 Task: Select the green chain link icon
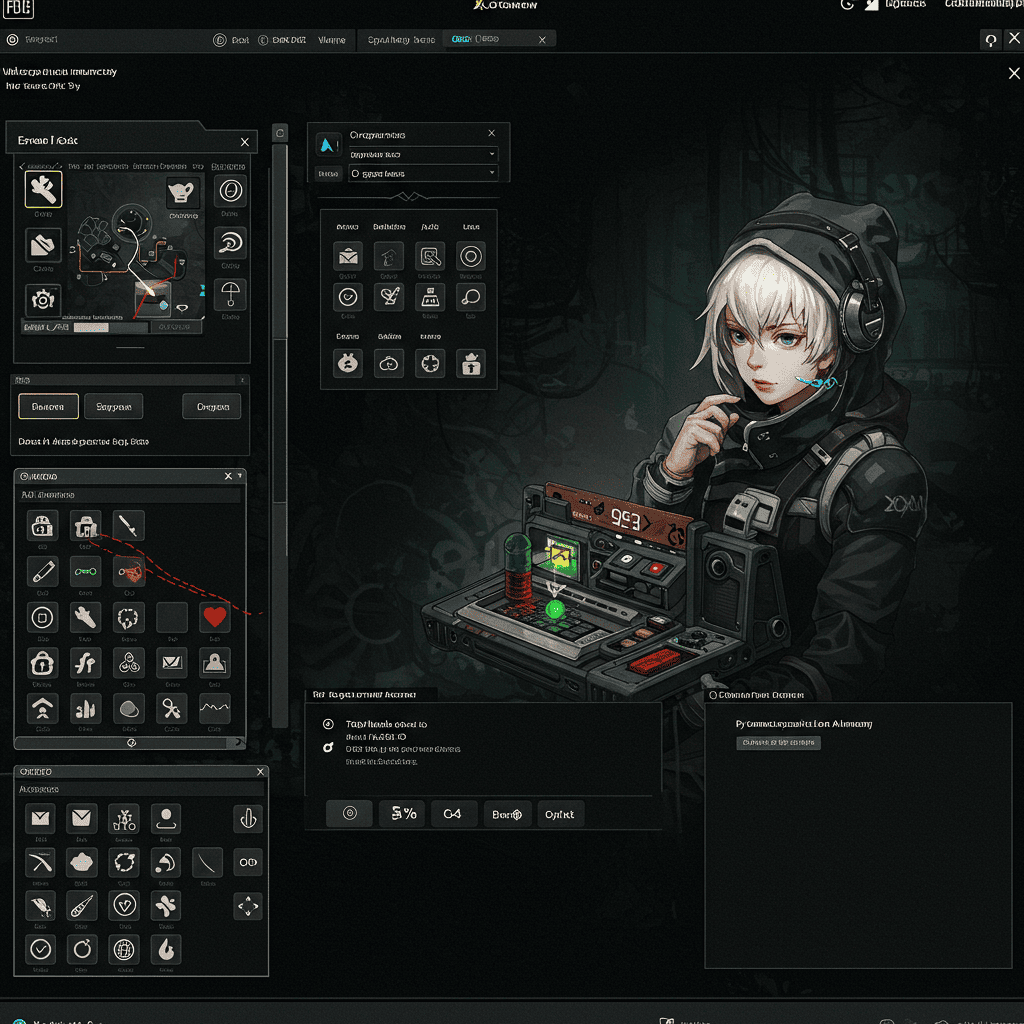86,571
